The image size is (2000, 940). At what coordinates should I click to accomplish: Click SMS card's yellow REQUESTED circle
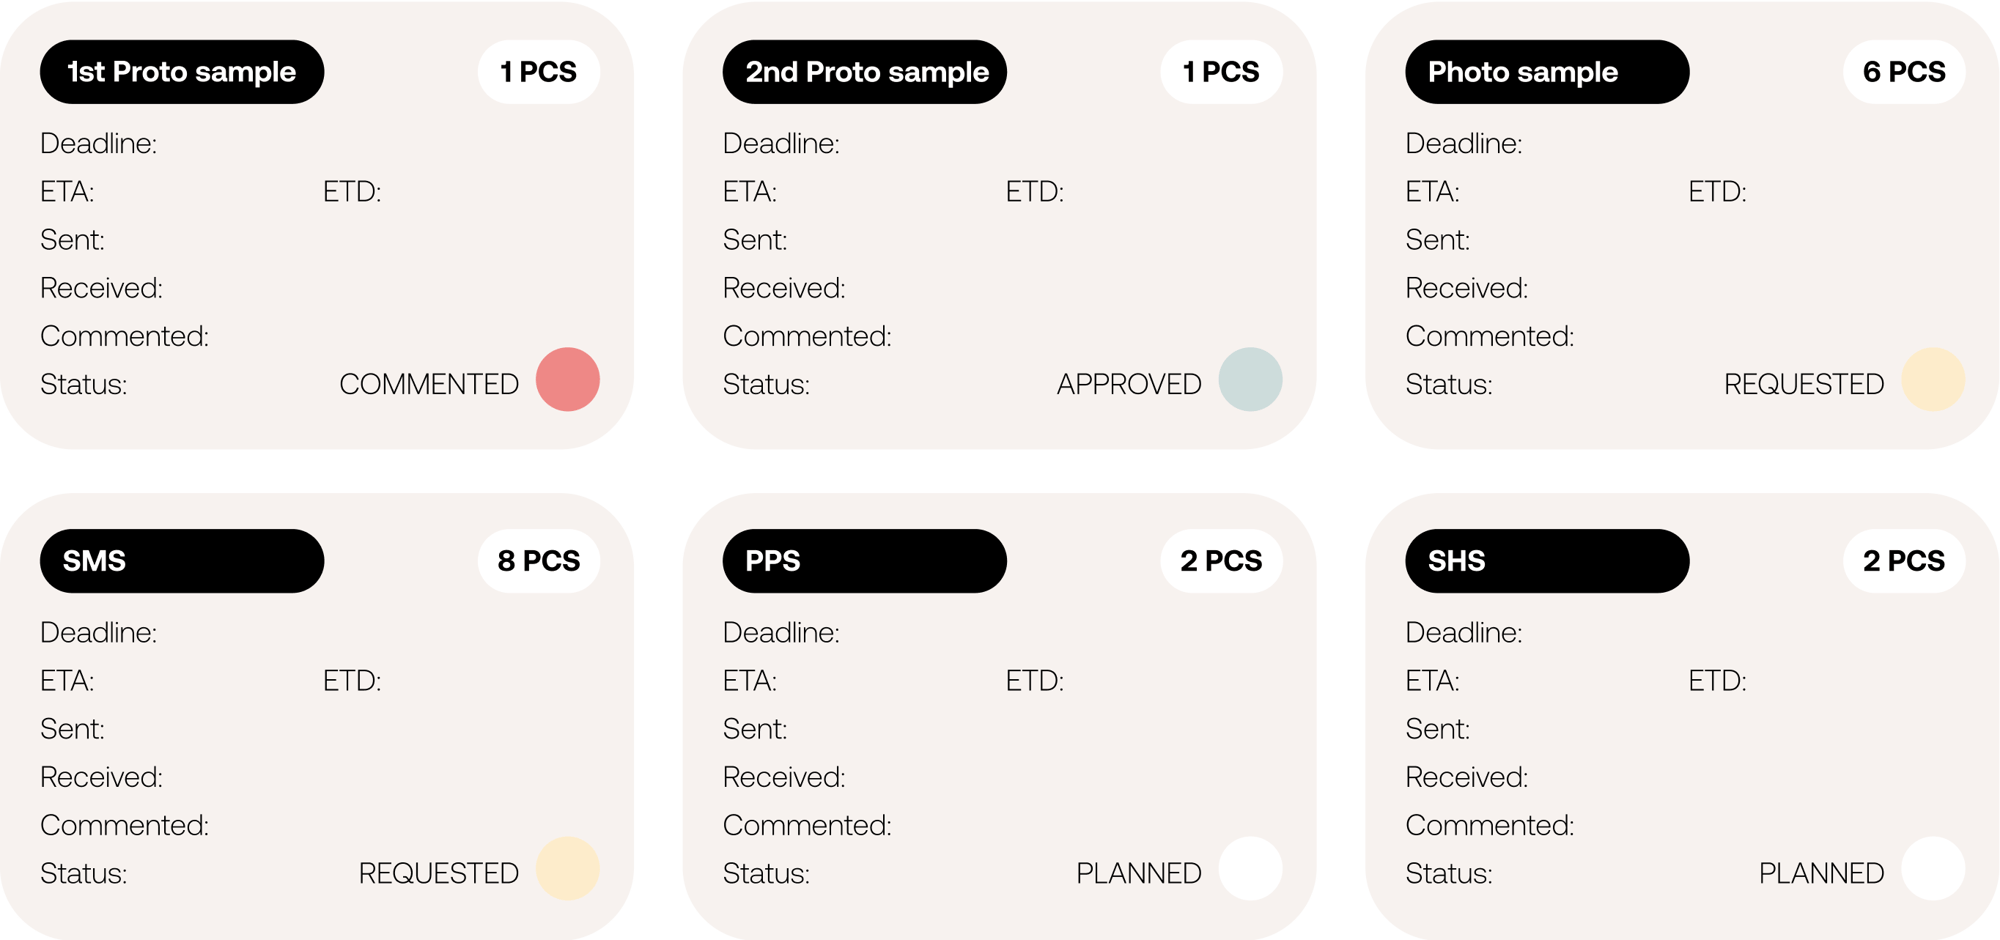pos(568,868)
